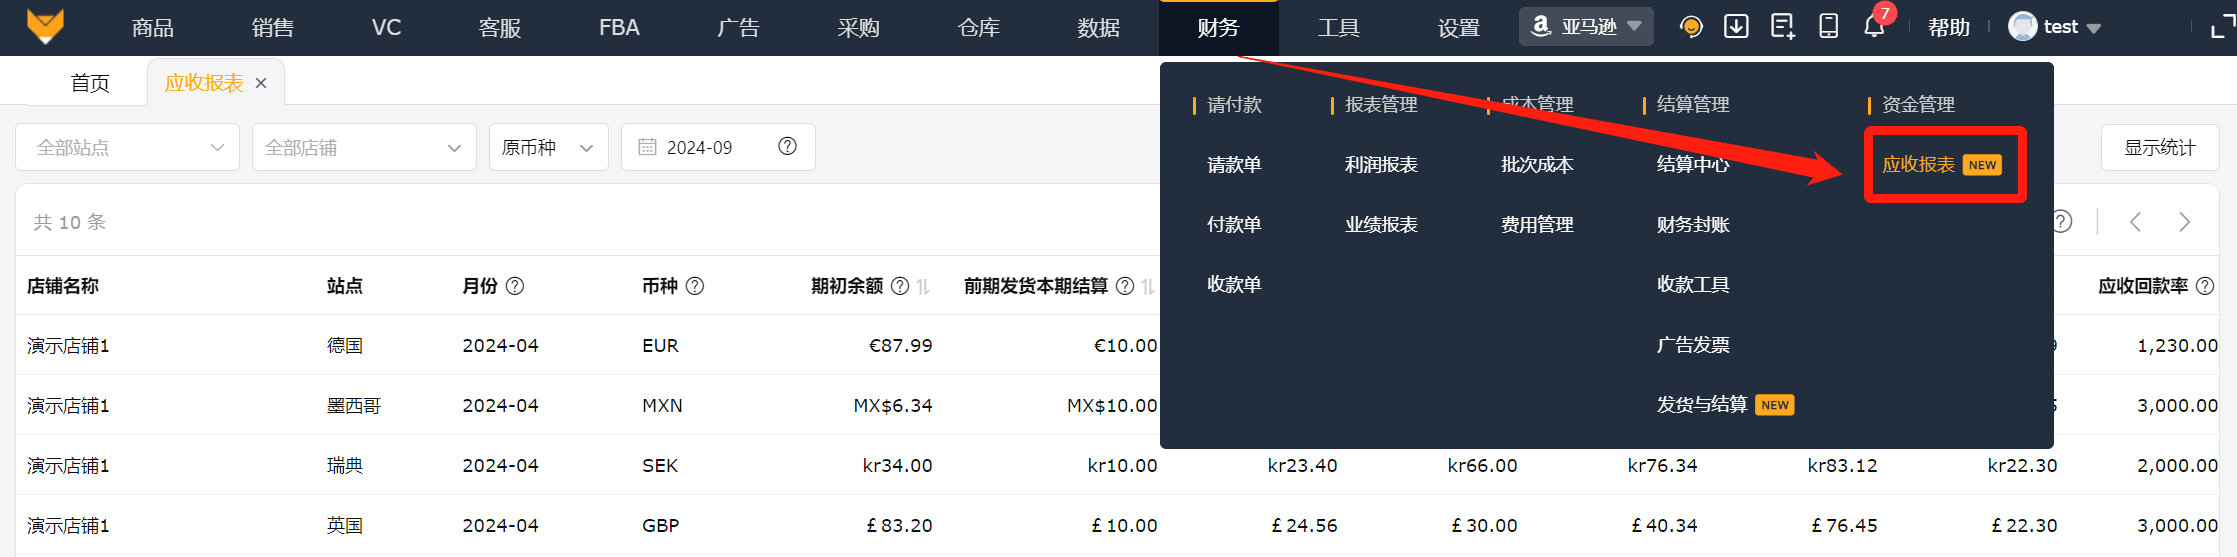2237x557 pixels.
Task: Open the customer service headset icon
Action: click(x=1691, y=27)
